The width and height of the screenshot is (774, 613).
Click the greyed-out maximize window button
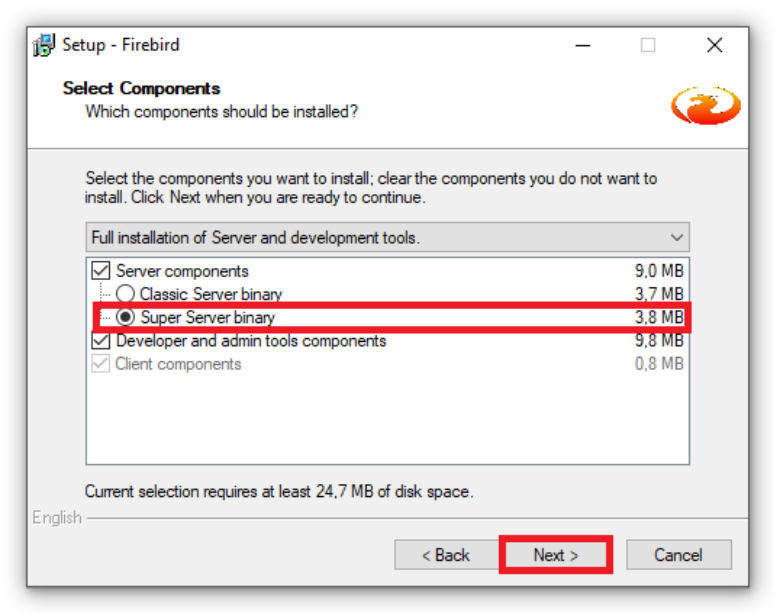[x=648, y=45]
